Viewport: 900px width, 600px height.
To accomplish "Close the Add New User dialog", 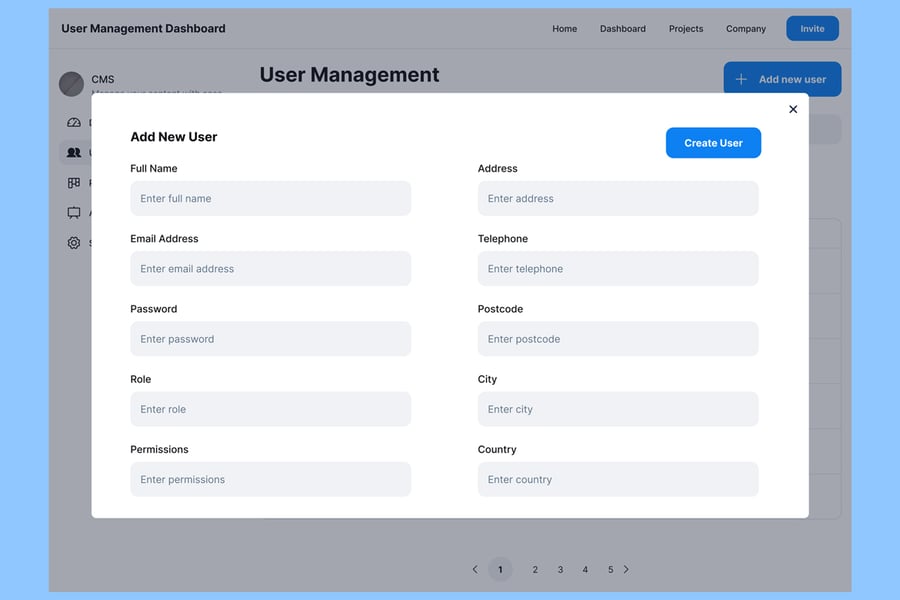I will [793, 109].
